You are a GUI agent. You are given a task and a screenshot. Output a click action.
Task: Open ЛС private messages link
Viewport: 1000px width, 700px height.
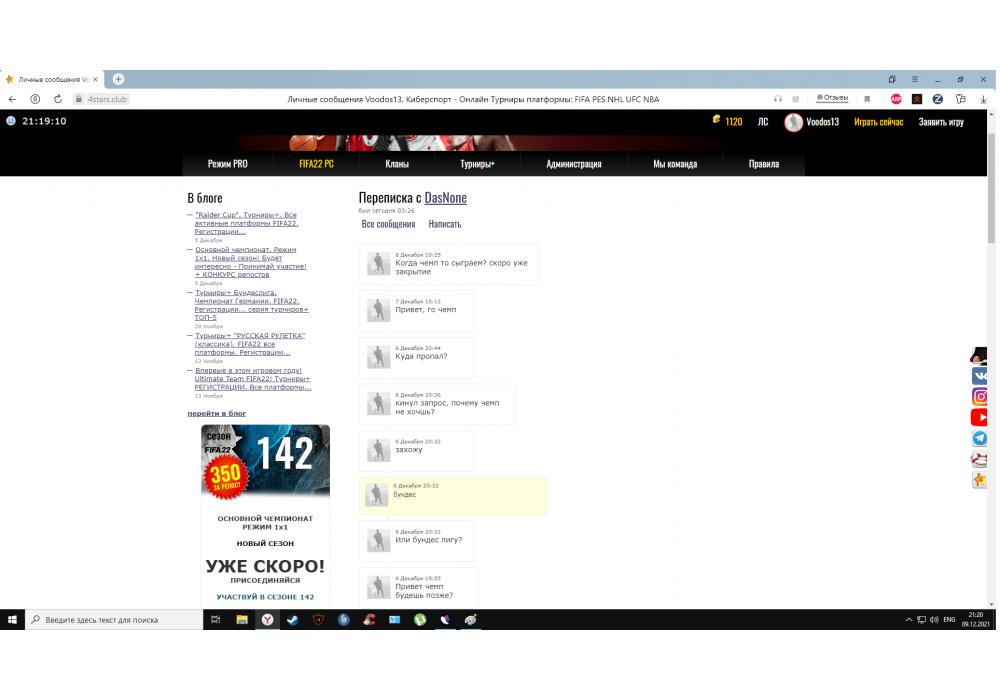point(763,122)
